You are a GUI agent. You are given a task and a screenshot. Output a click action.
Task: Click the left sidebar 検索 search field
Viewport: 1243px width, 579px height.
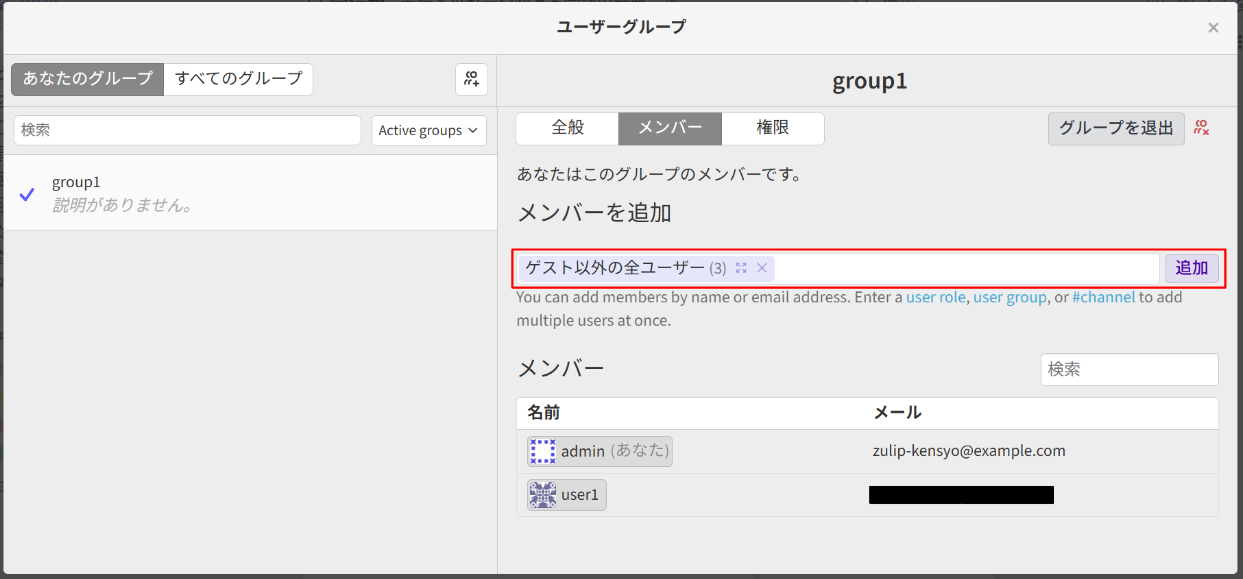(187, 130)
